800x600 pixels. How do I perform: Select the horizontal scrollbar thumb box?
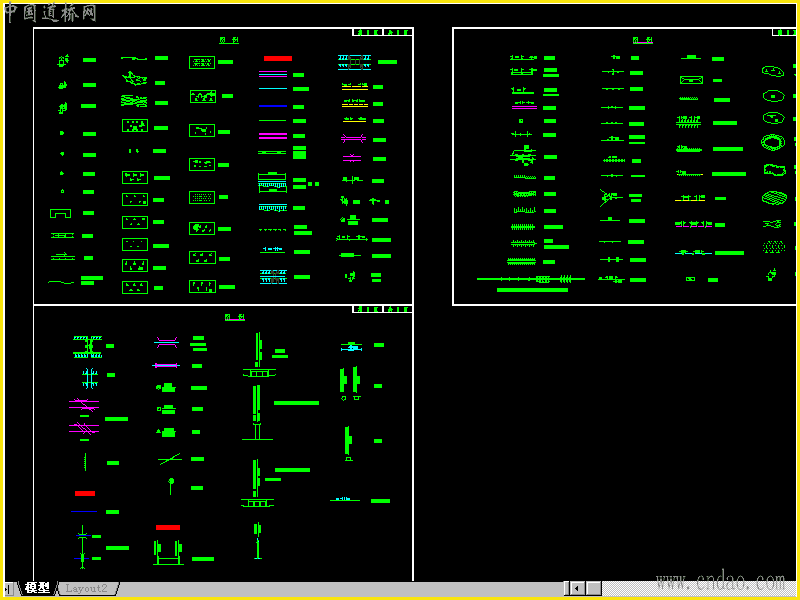593,588
